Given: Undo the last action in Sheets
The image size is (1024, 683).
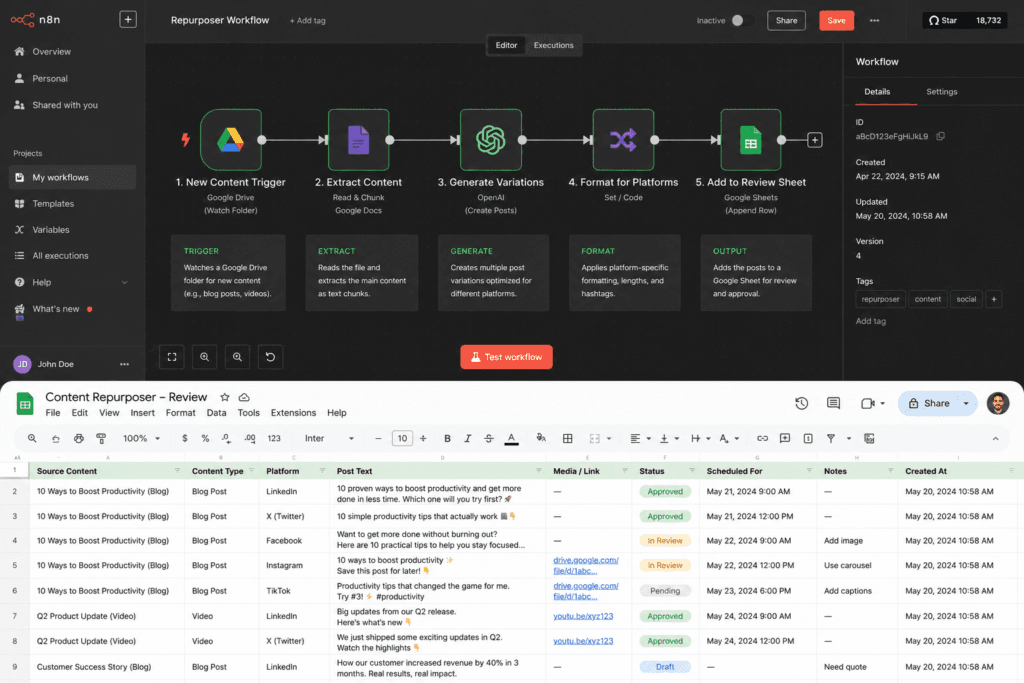Looking at the screenshot, I should pyautogui.click(x=56, y=438).
